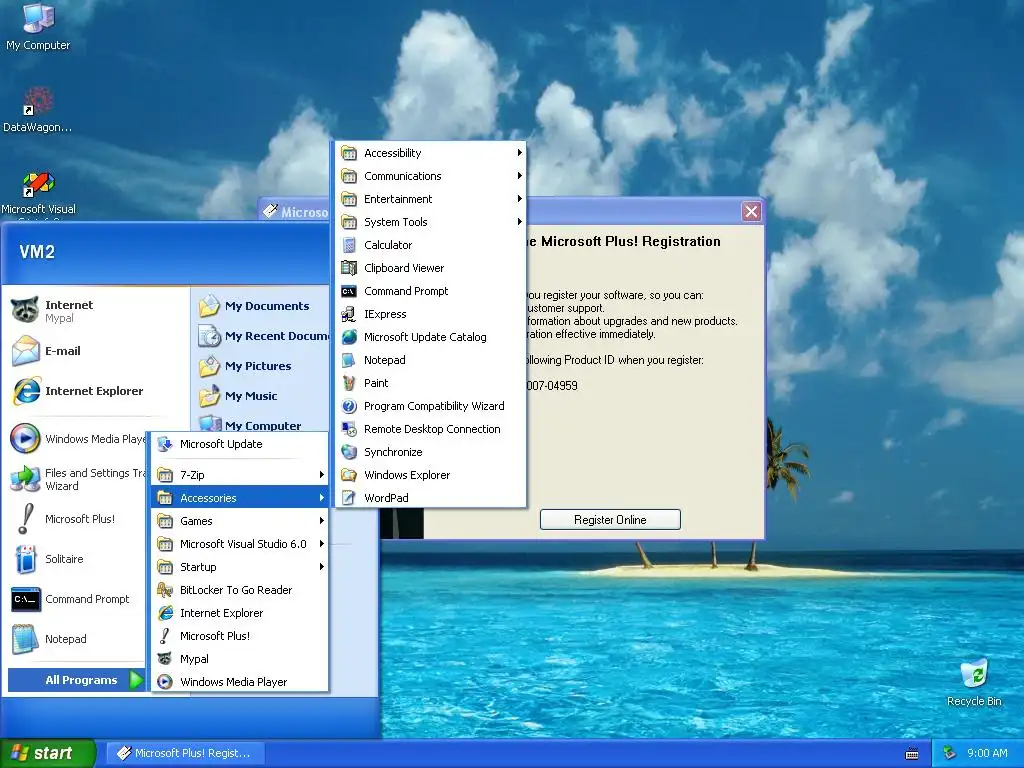Open Internet Explorer icon in All Programs list
This screenshot has width=1024, height=768.
[x=165, y=613]
